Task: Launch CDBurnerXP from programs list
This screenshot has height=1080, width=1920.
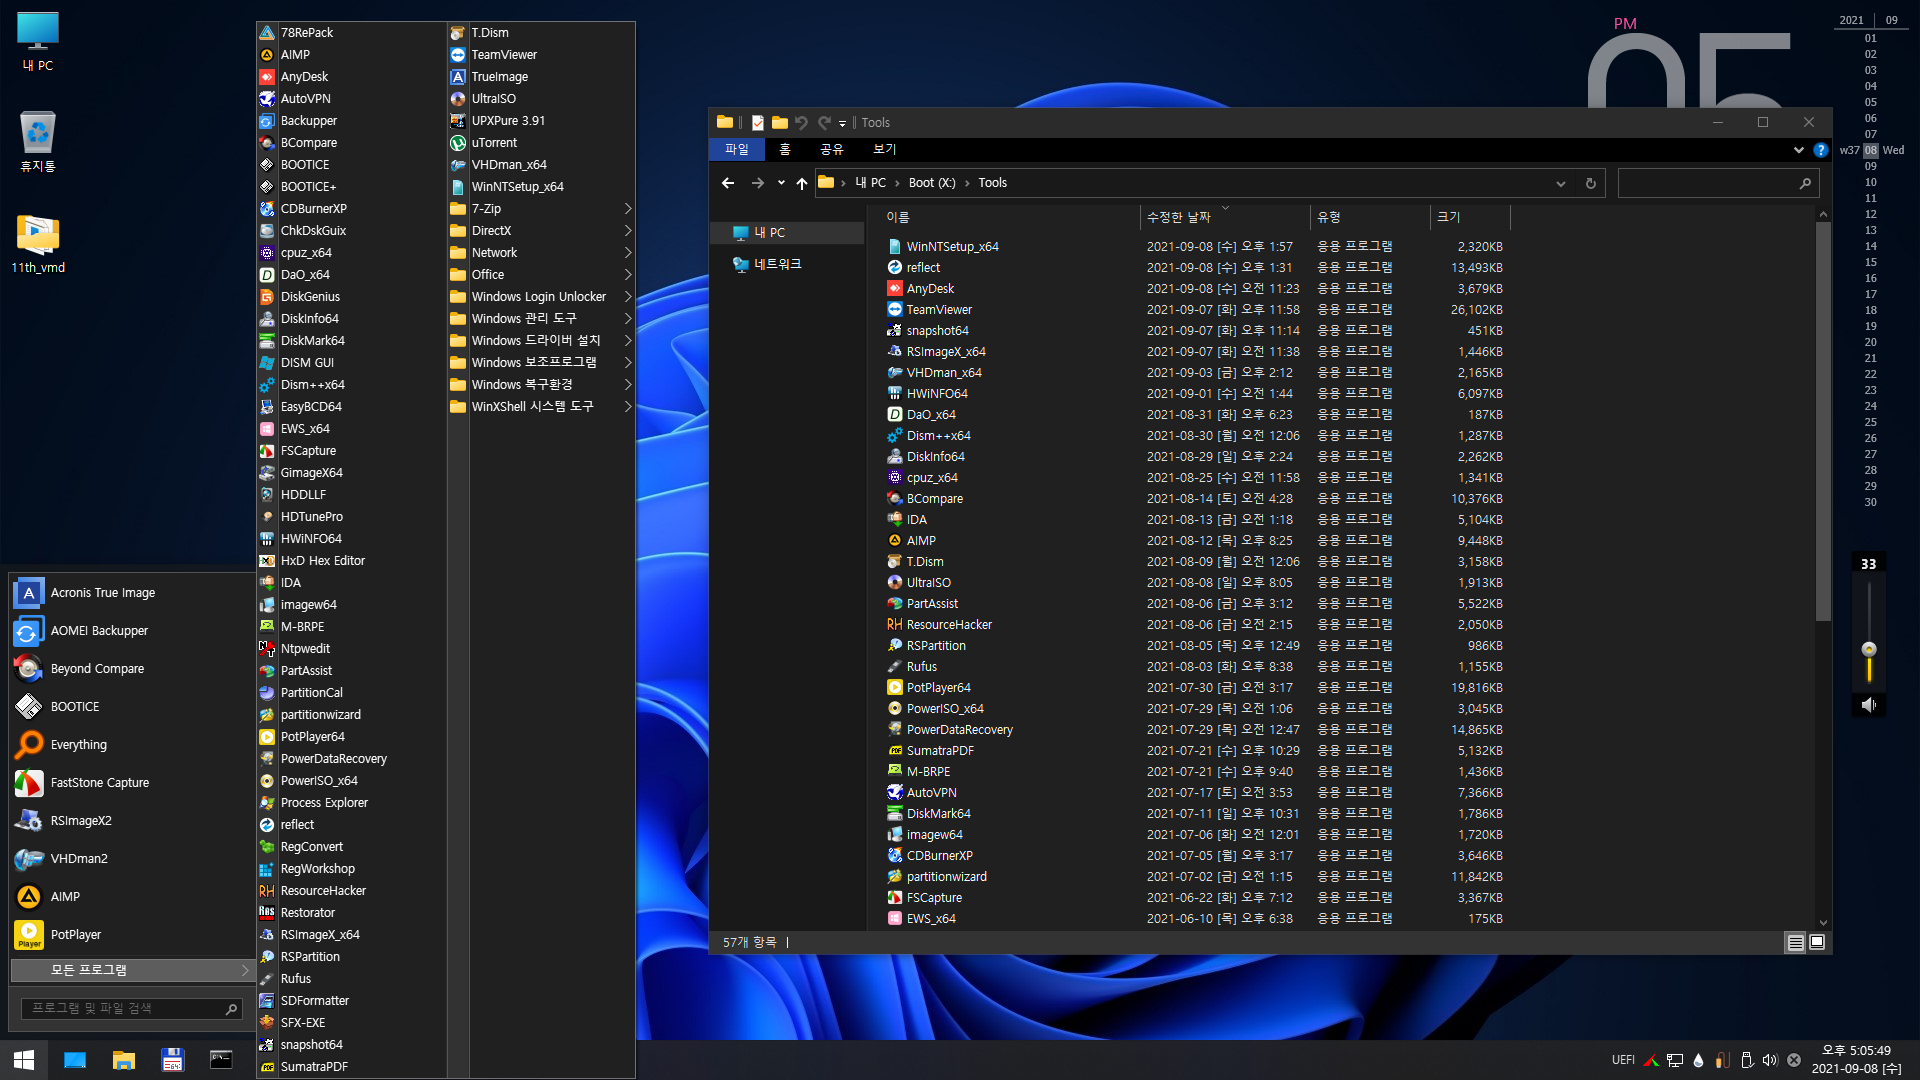Action: point(350,209)
